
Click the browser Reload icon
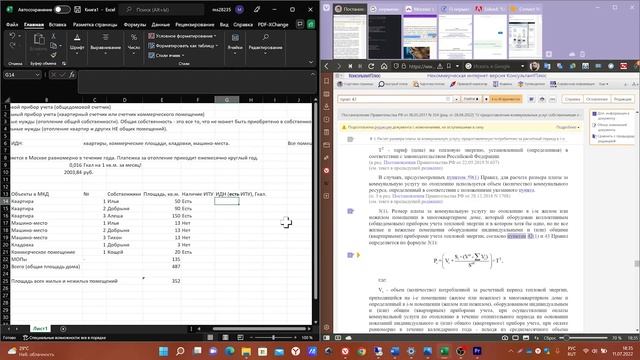tap(371, 66)
